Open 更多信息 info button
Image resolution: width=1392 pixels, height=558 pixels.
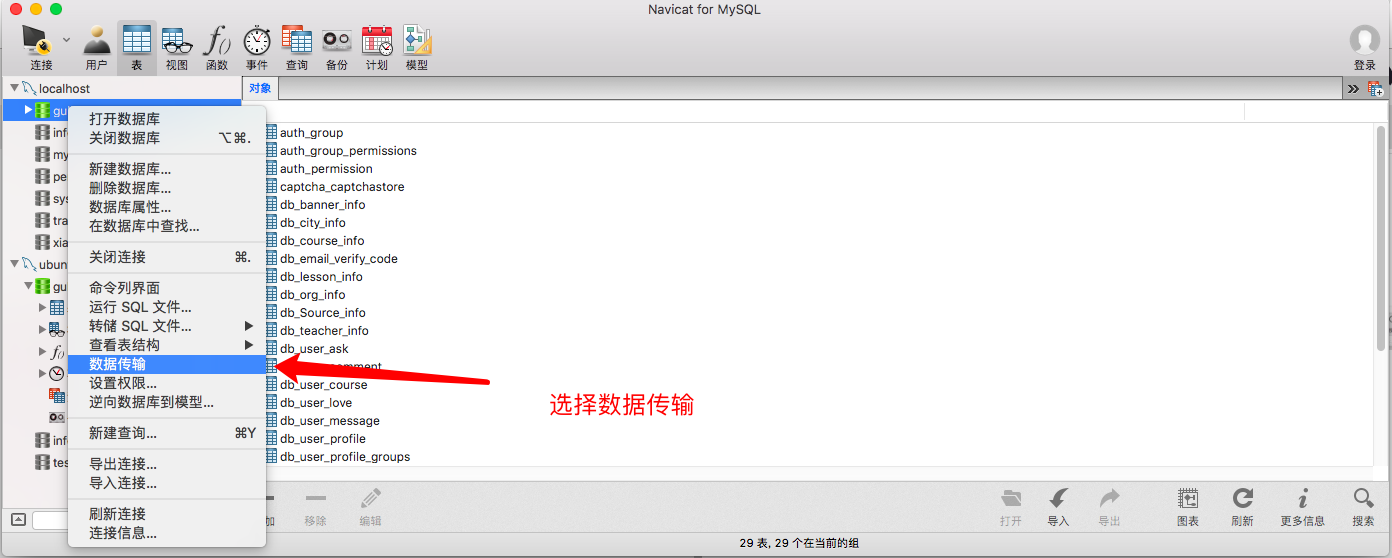coord(1302,507)
